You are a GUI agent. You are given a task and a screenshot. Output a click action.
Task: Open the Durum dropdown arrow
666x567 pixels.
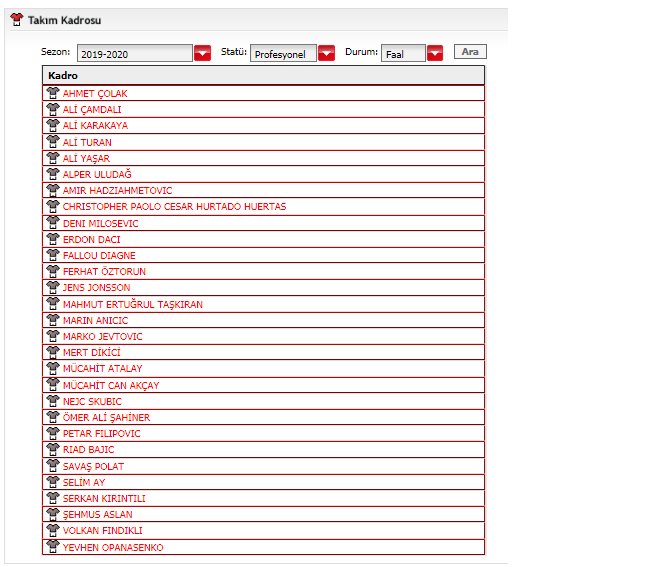point(435,54)
